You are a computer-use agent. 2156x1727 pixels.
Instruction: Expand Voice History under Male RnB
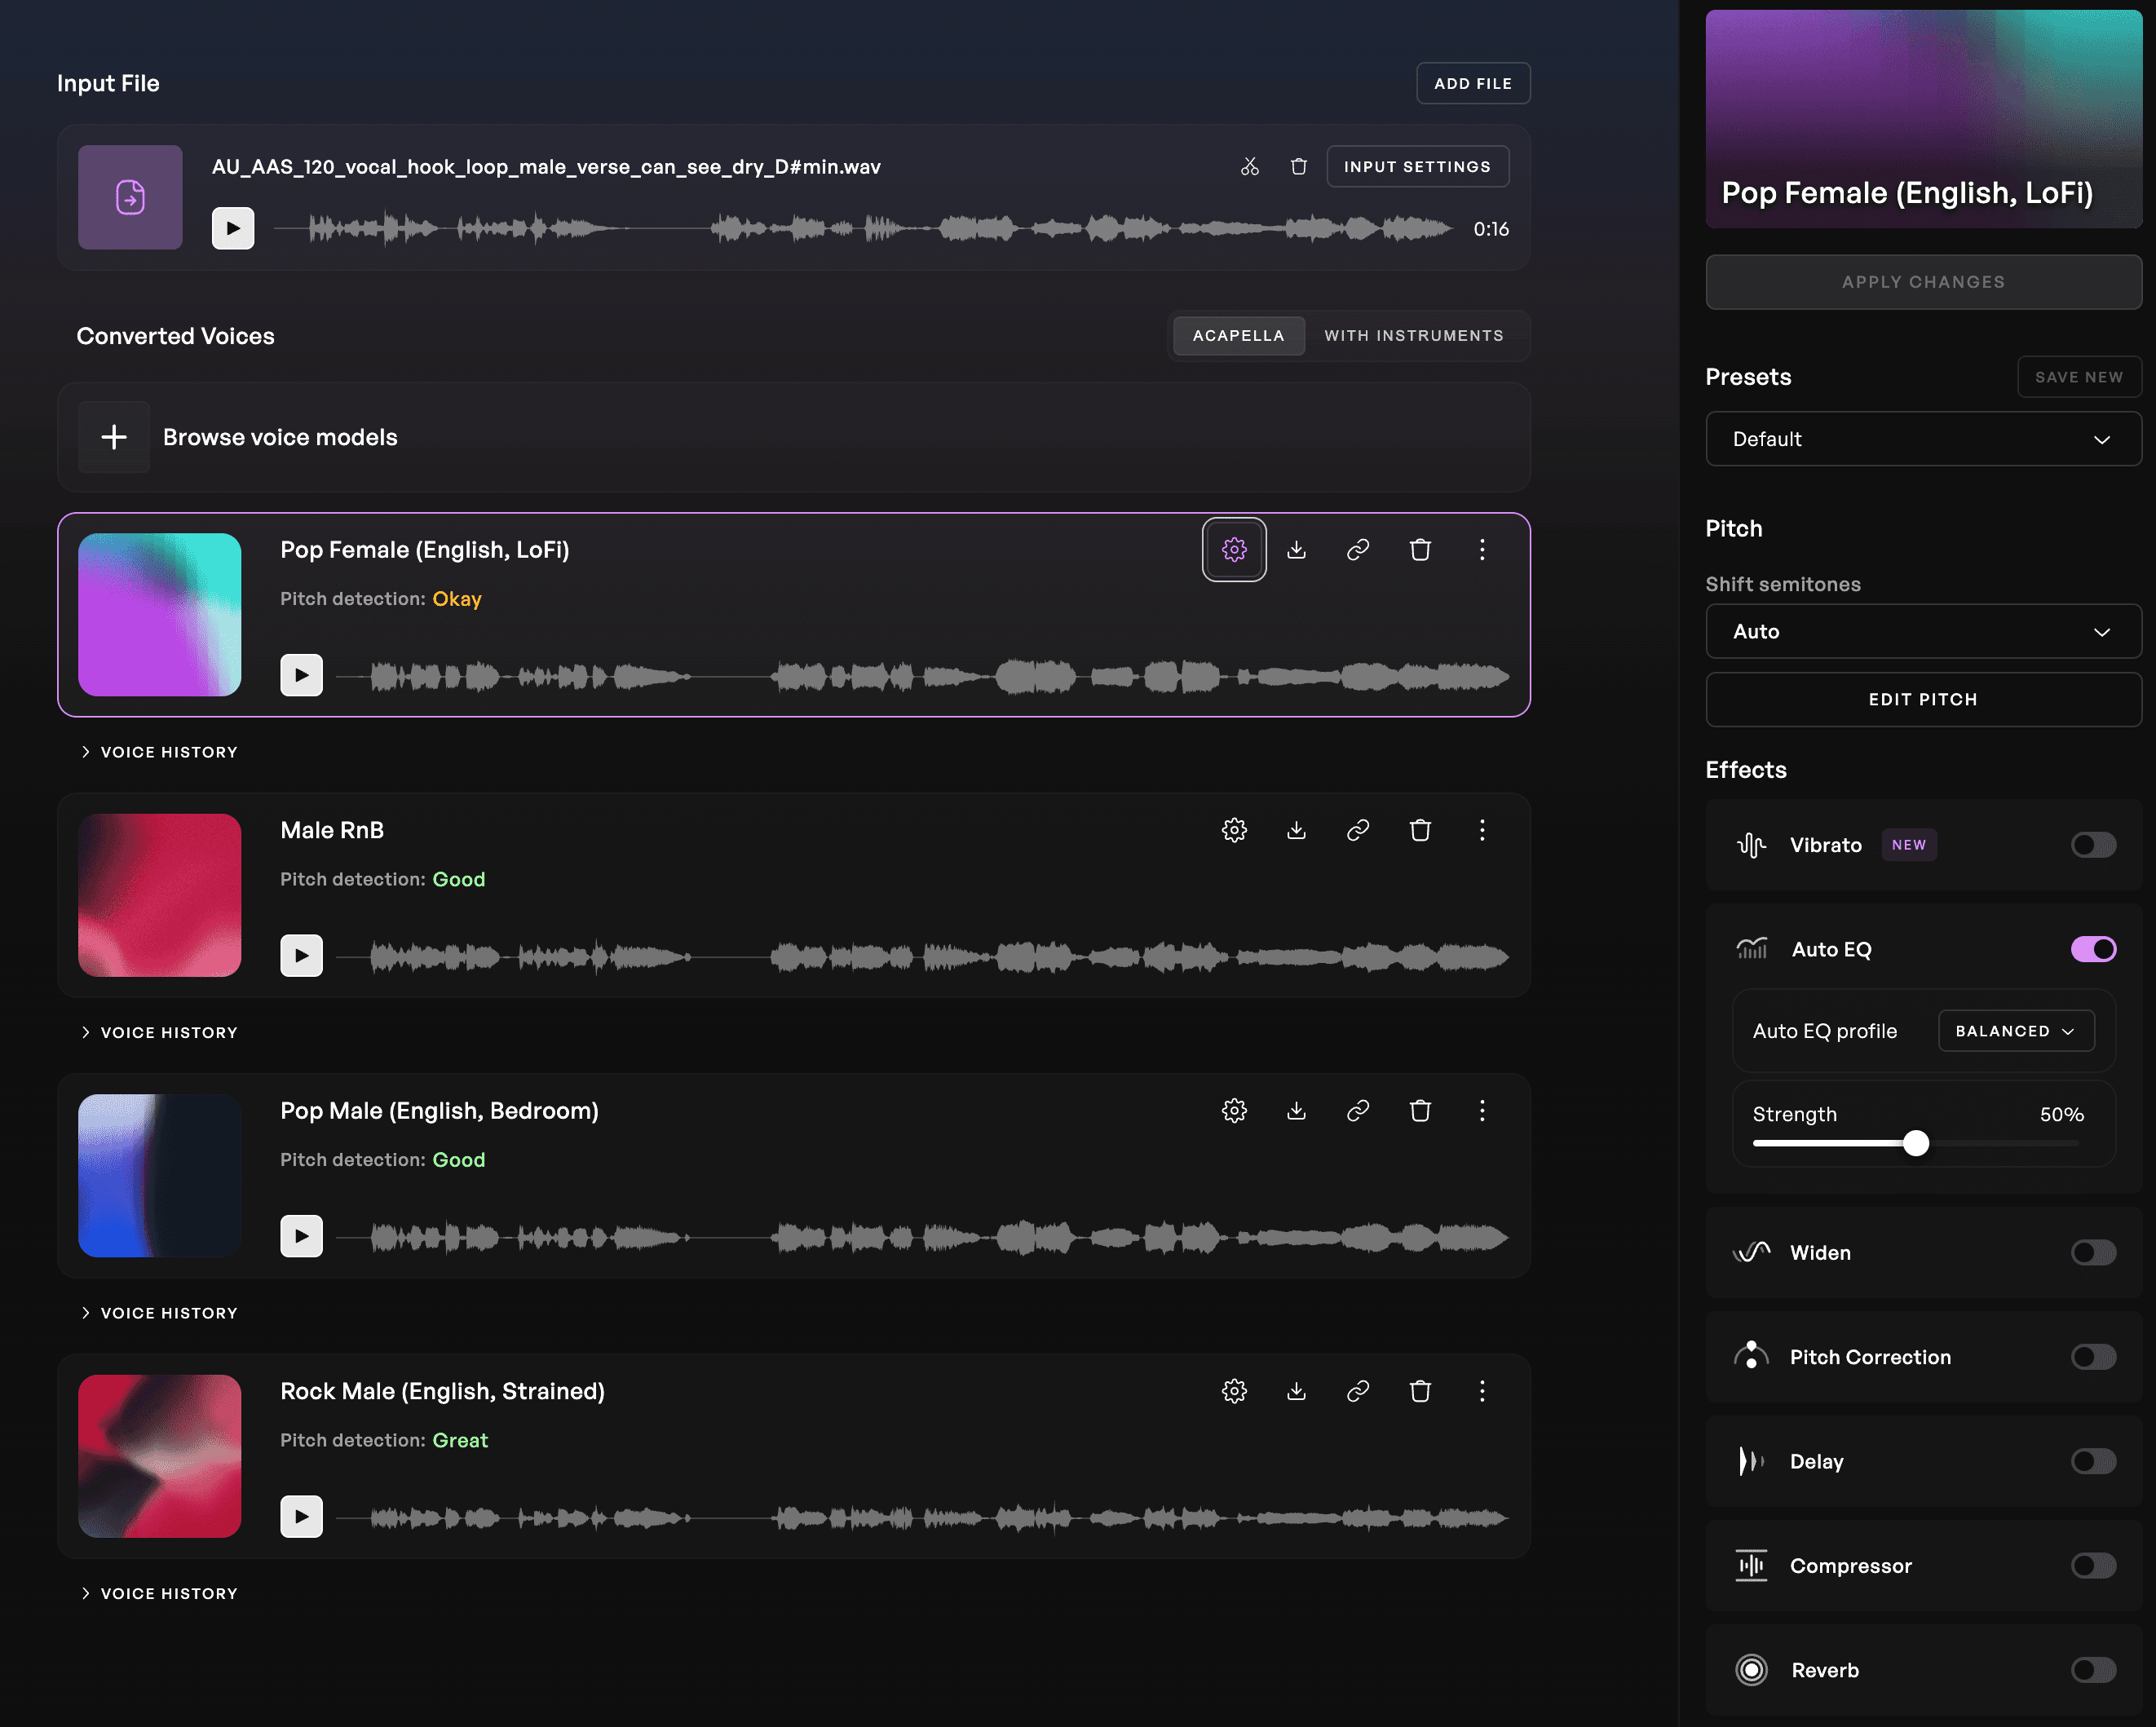click(x=160, y=1032)
